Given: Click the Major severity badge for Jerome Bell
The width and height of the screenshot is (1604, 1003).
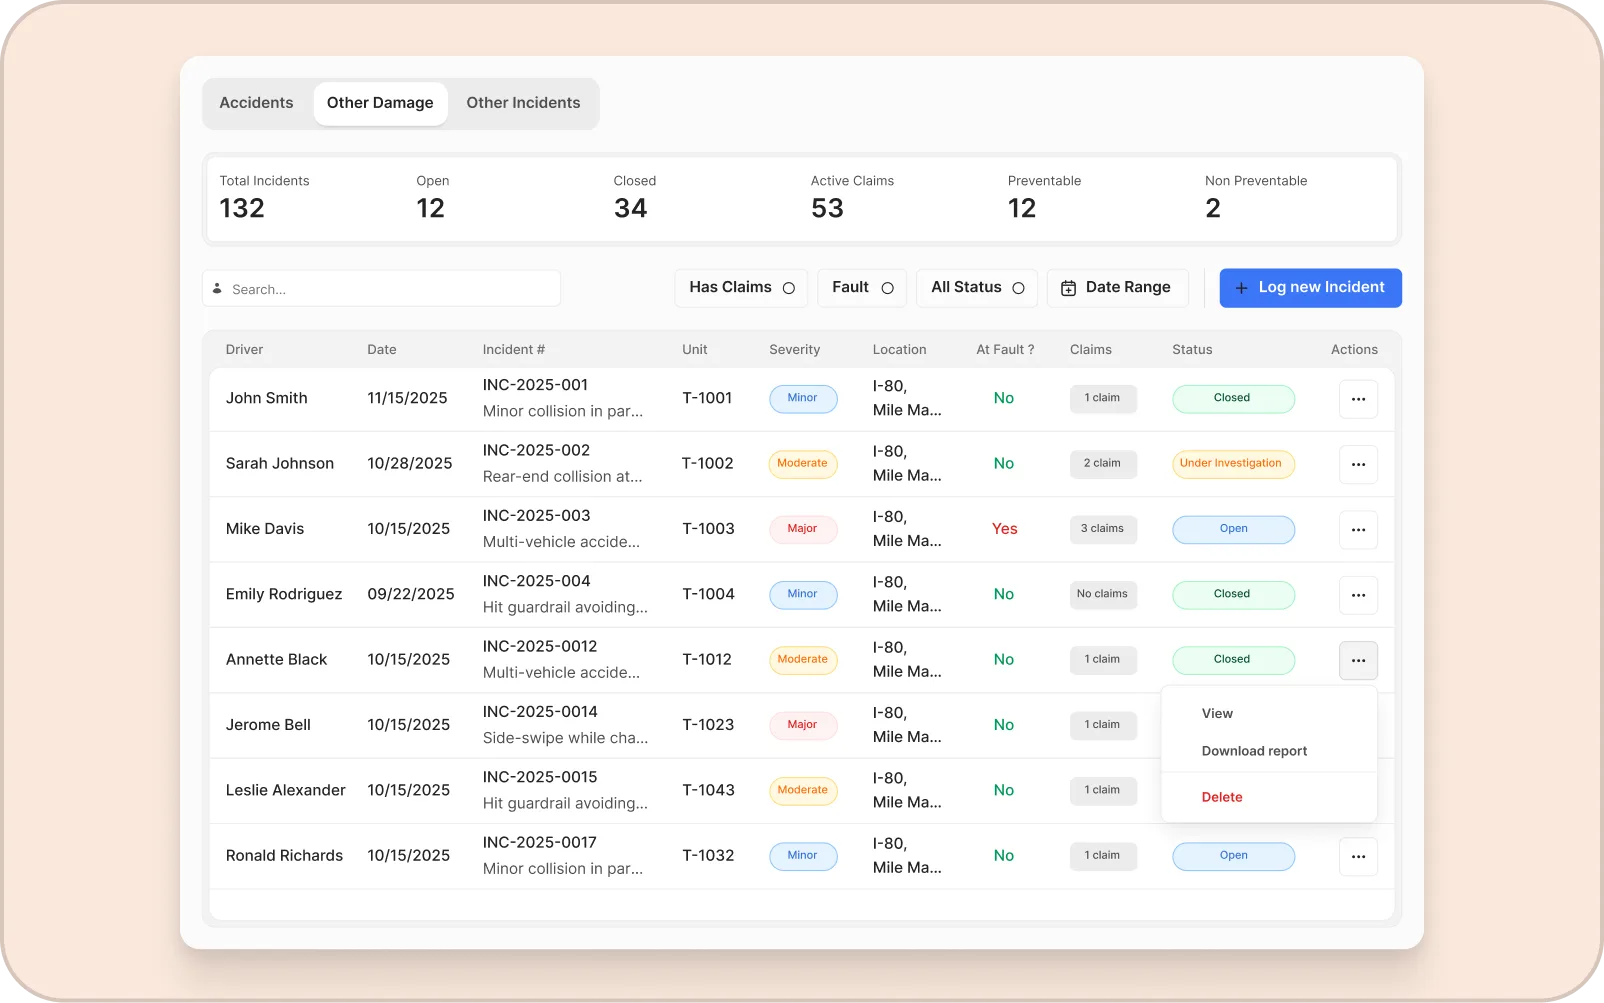Looking at the screenshot, I should click(803, 725).
